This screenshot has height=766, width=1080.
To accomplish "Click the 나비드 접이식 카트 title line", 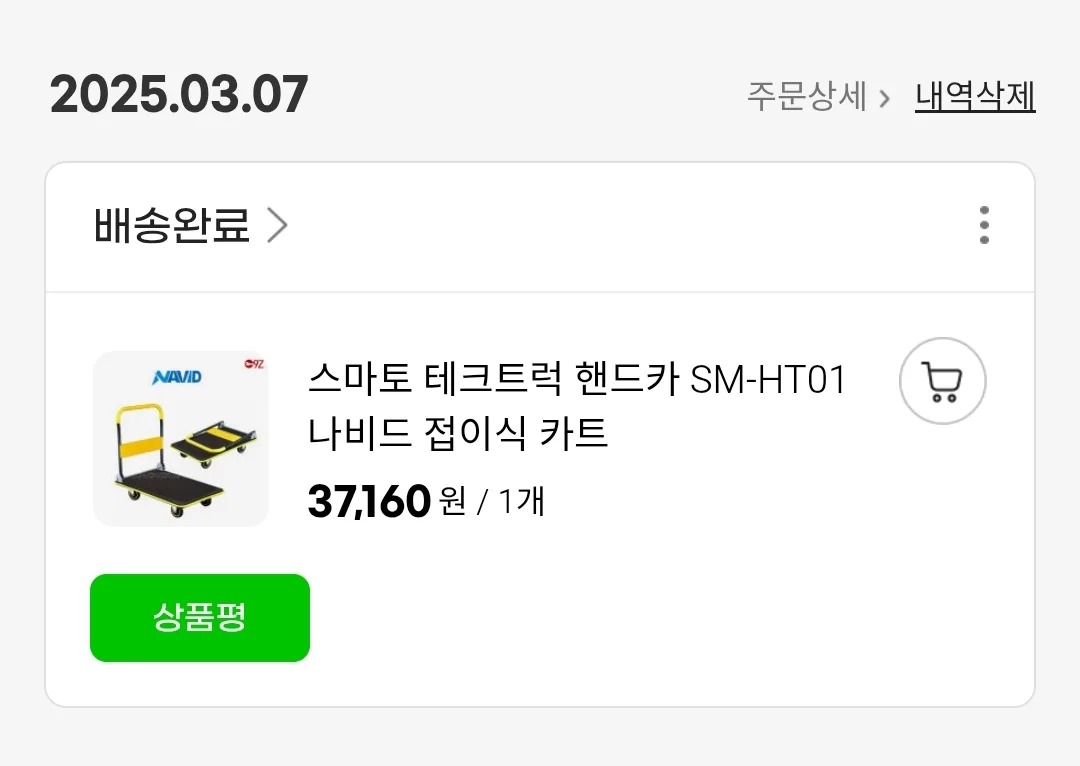I will 458,434.
